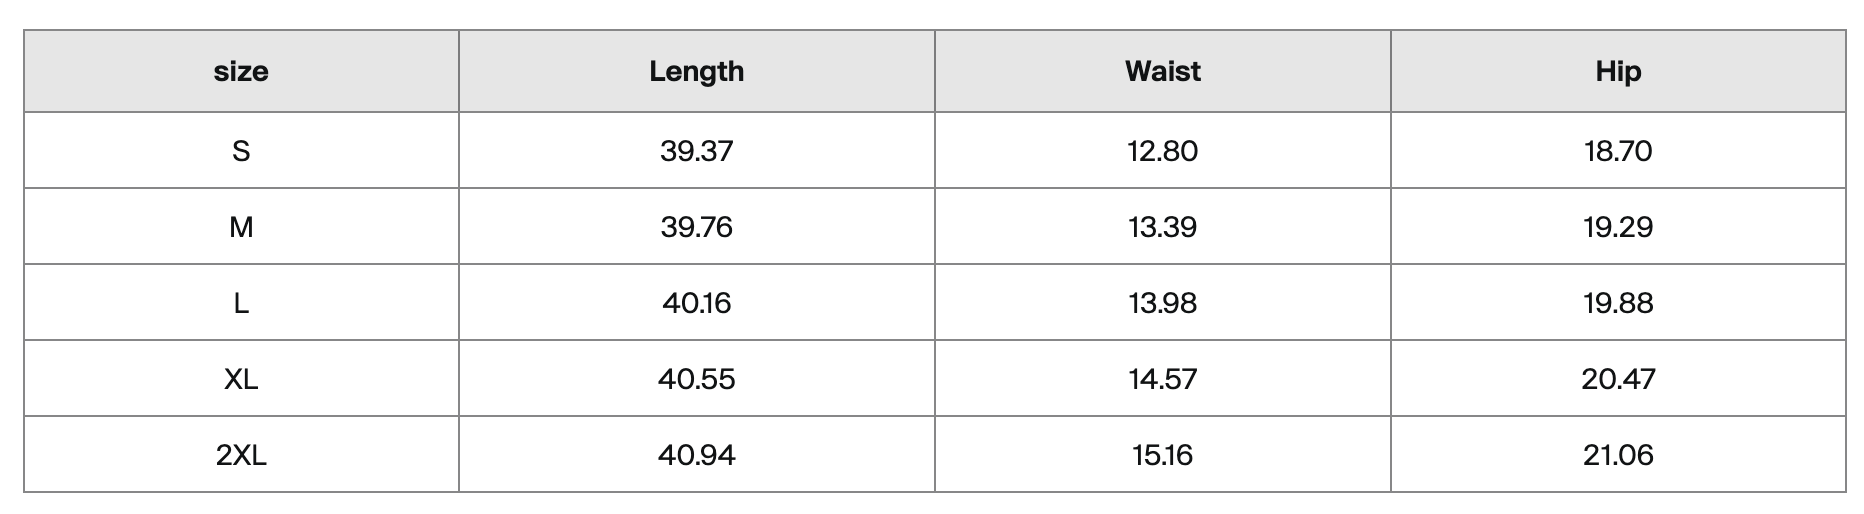This screenshot has width=1864, height=514.
Task: Select the M size cell
Action: [241, 226]
